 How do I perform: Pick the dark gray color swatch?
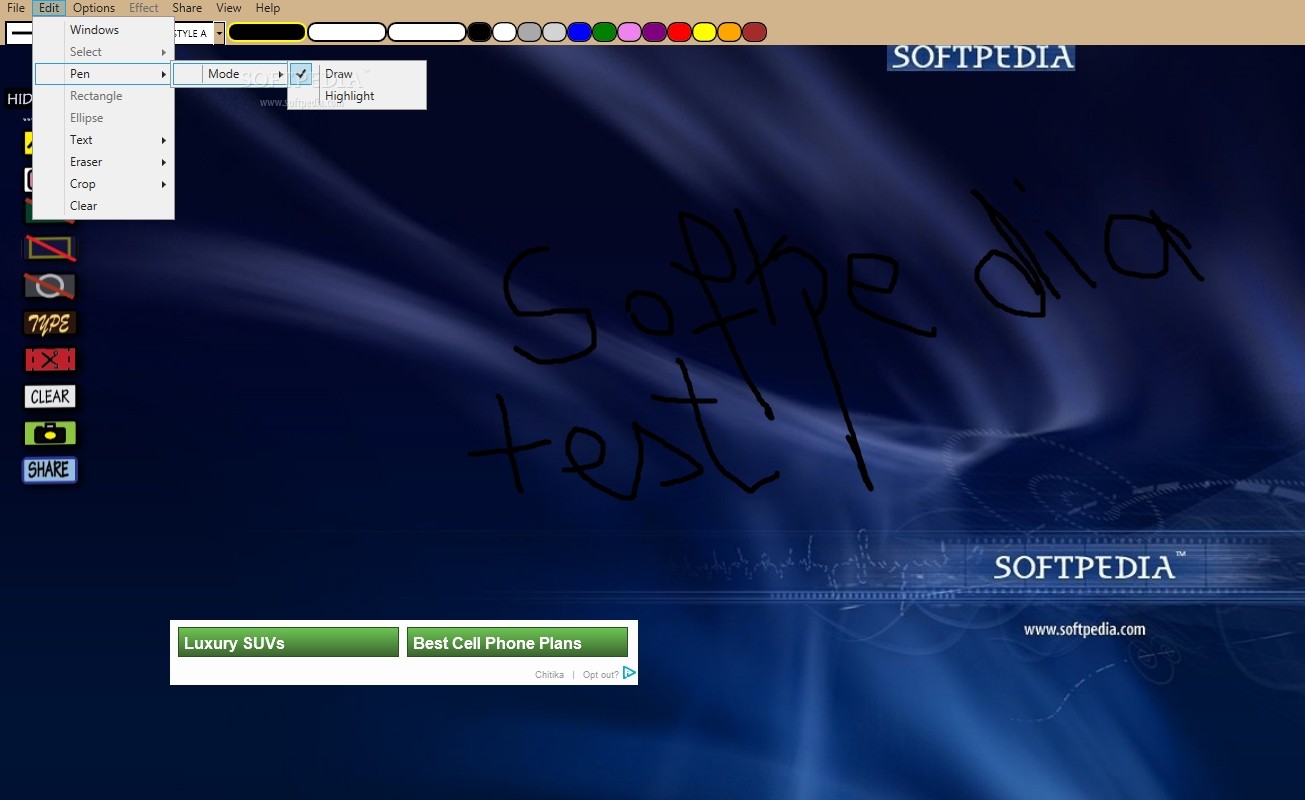[530, 32]
